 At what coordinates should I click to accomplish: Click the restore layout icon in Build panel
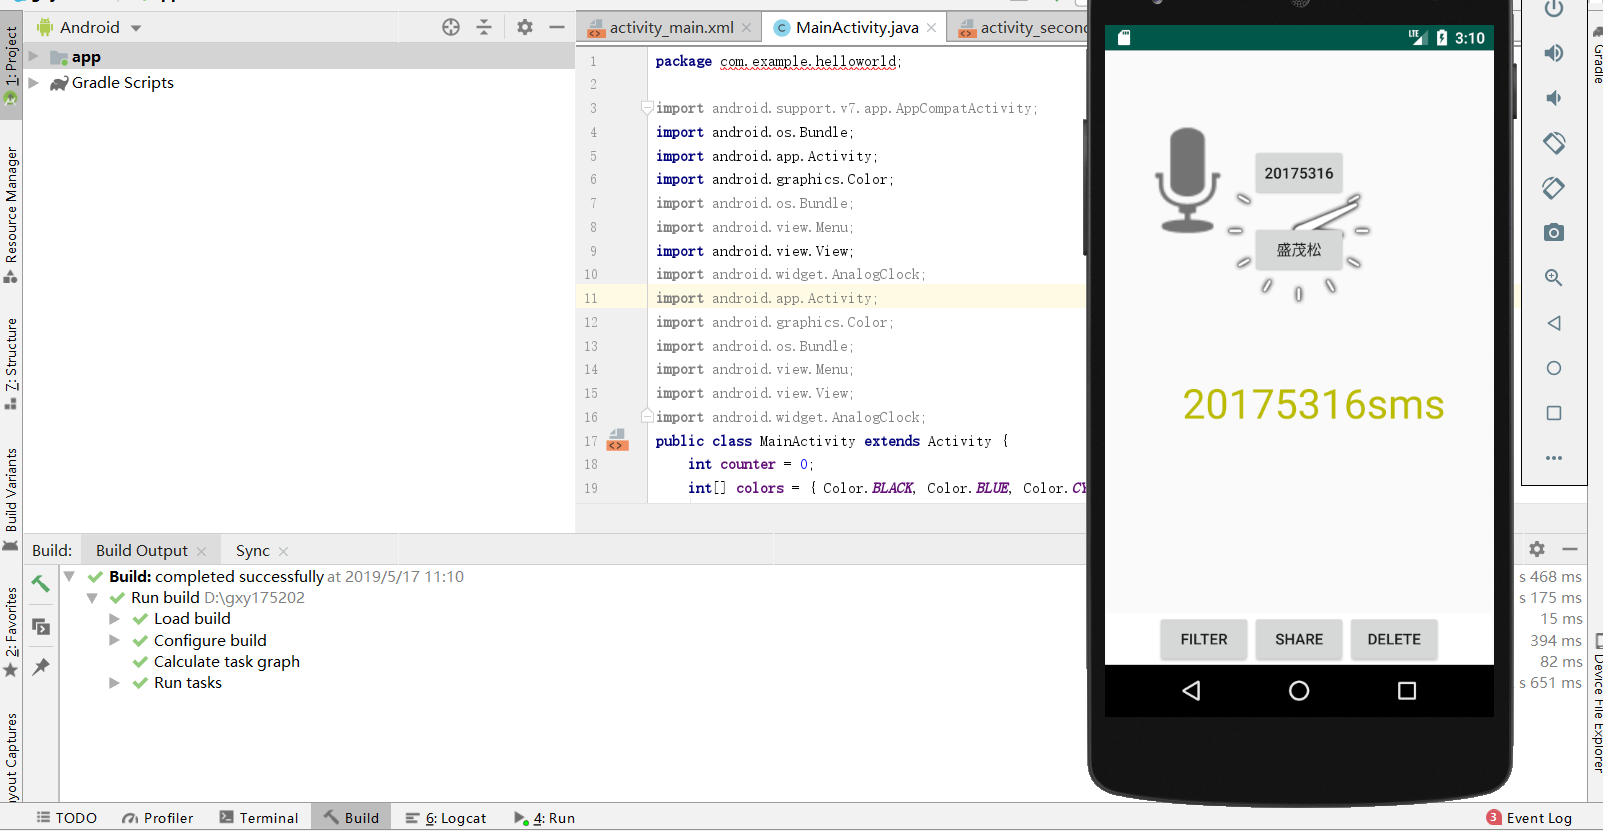(x=41, y=627)
